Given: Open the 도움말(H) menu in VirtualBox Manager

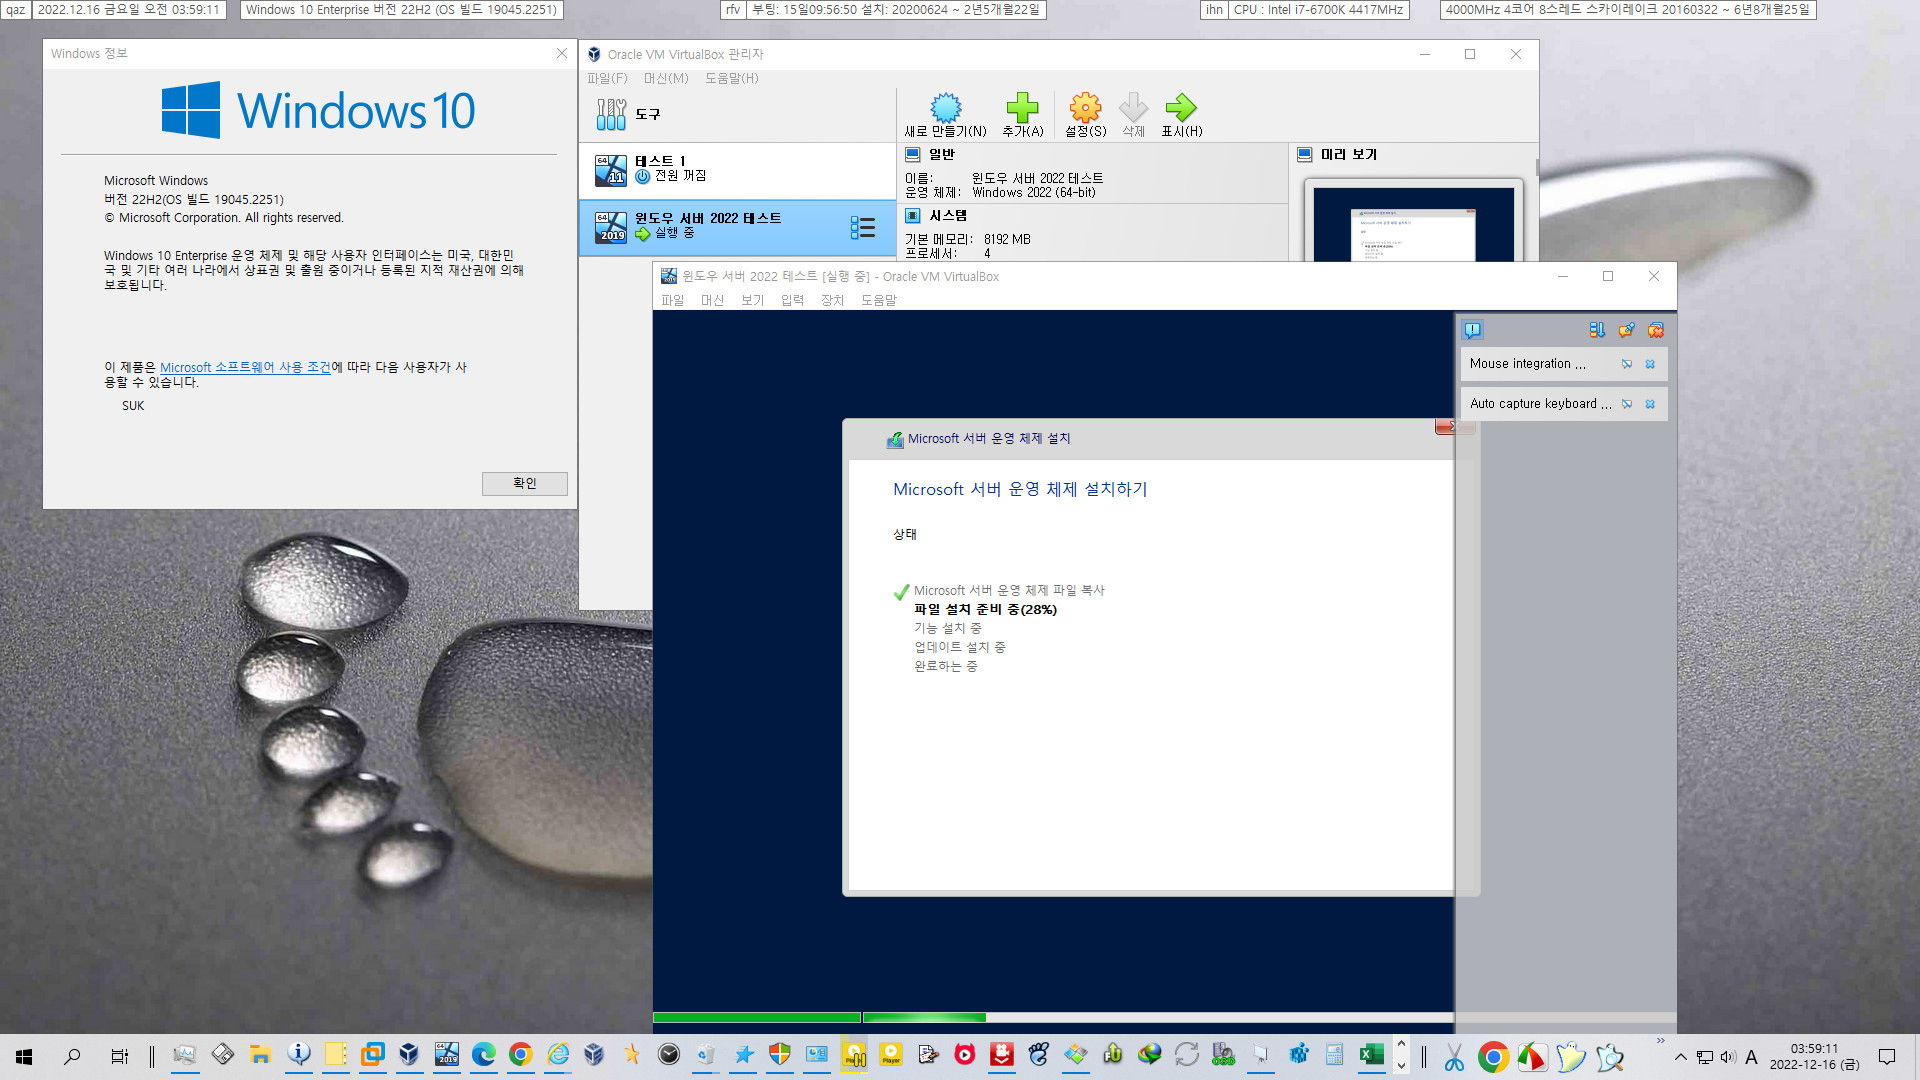Looking at the screenshot, I should click(732, 78).
